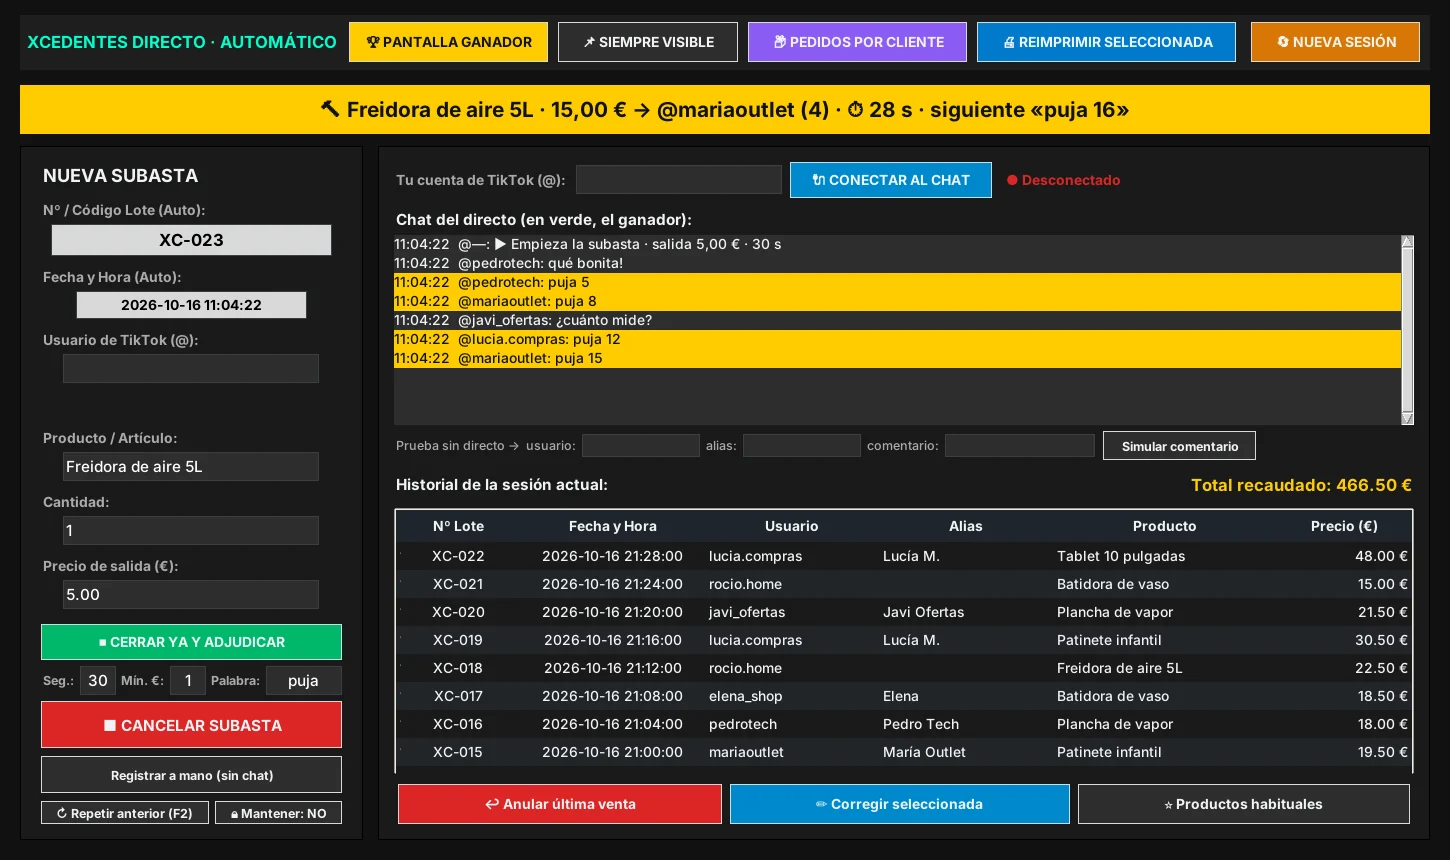Click the Pedro Tech alias cell
This screenshot has height=860, width=1450.
click(x=921, y=724)
